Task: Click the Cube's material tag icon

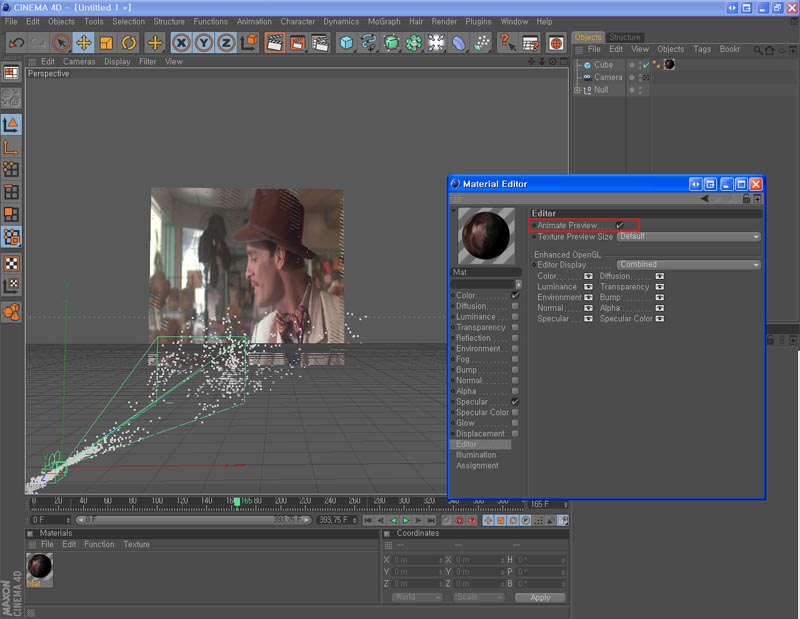Action: [x=669, y=64]
